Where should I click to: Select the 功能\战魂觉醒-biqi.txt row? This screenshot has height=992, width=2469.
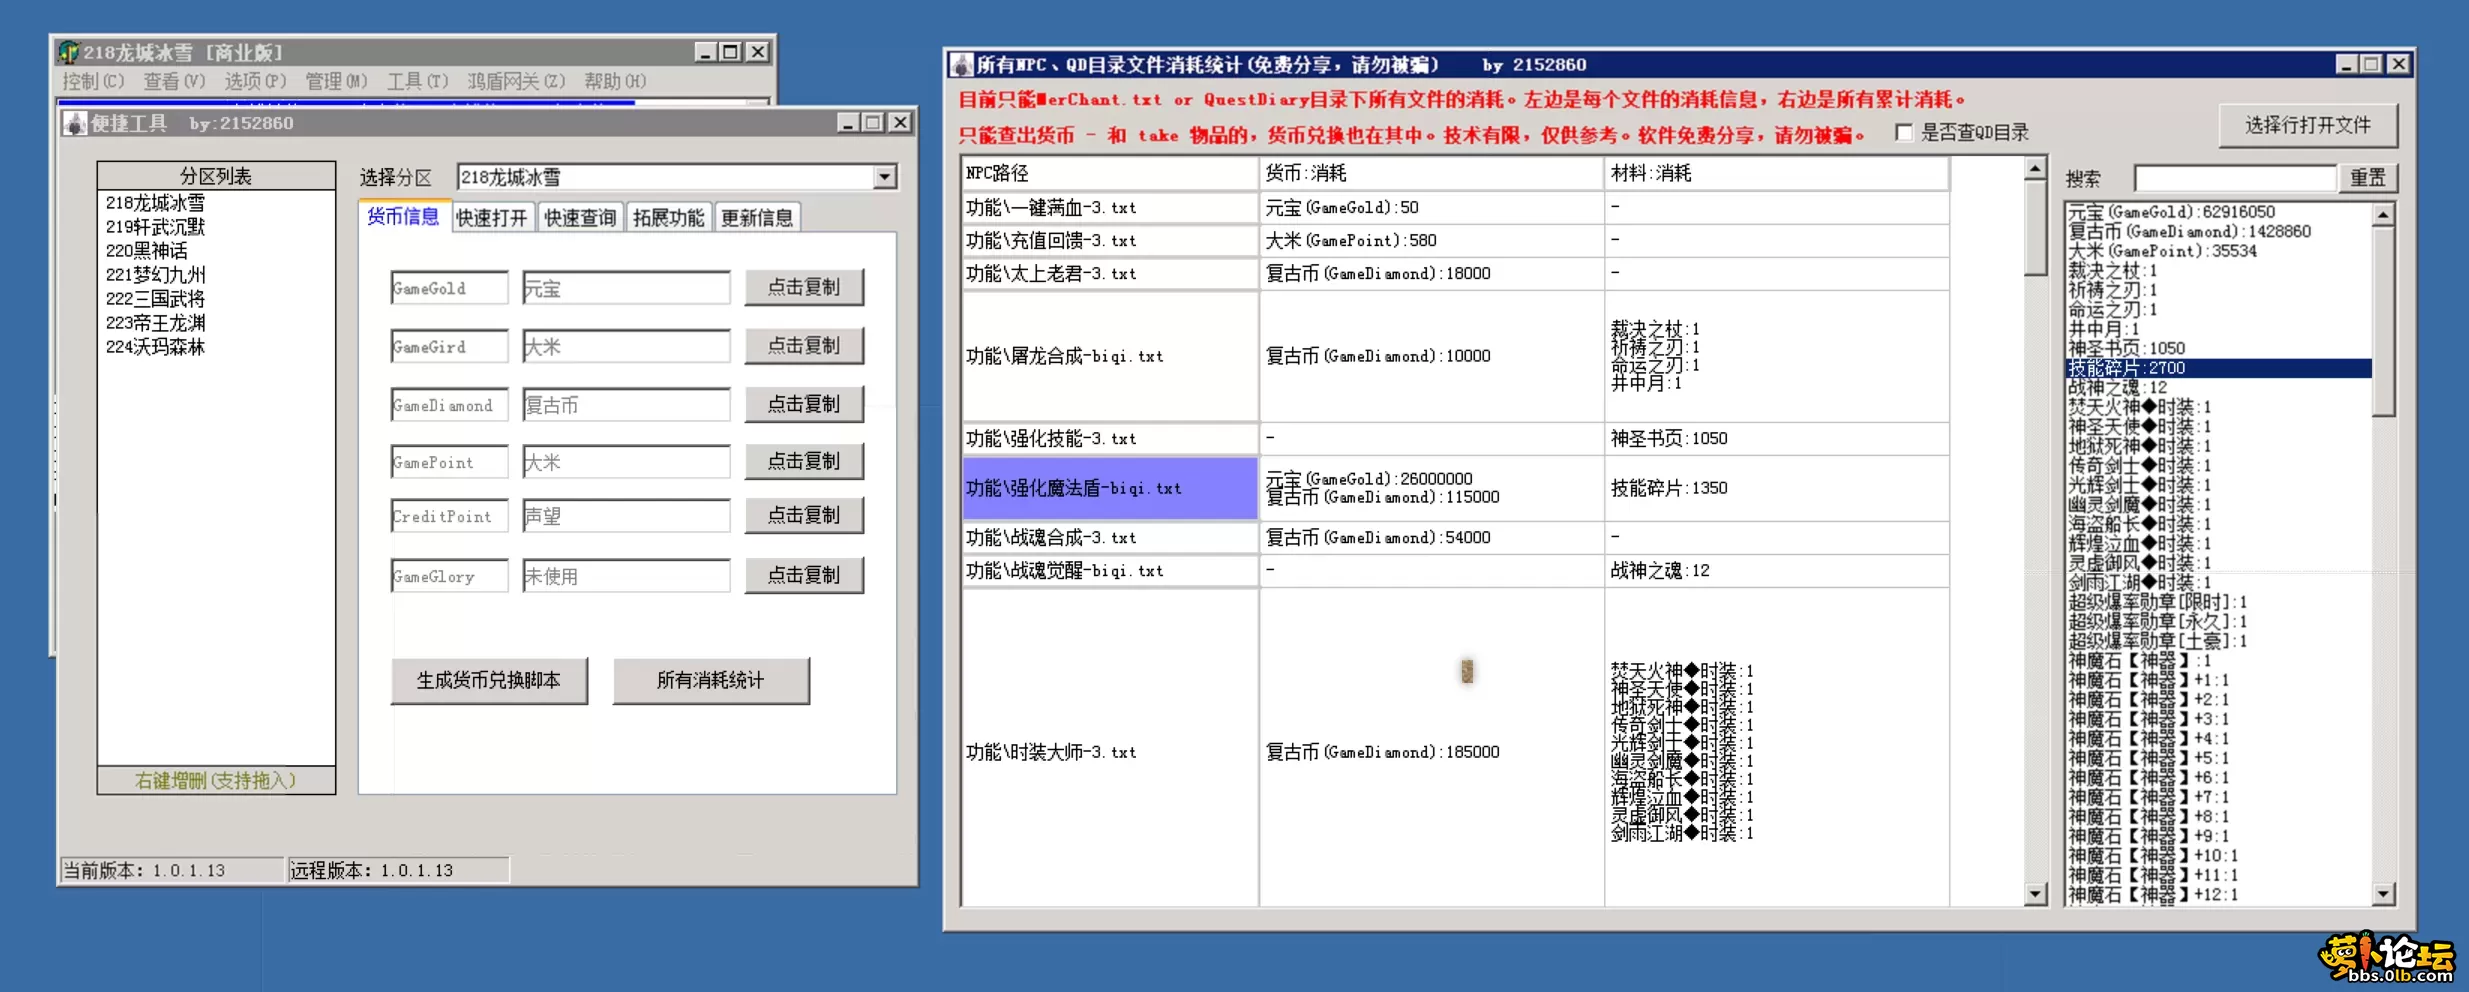click(1455, 571)
